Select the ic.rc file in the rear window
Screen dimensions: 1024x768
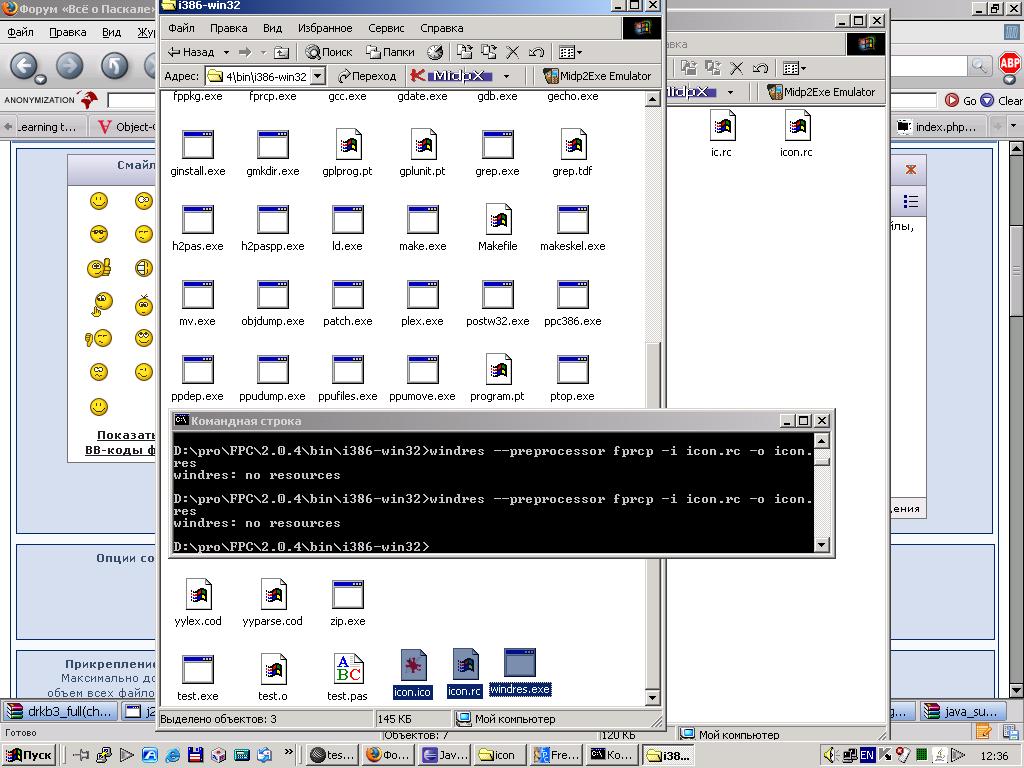tap(721, 127)
